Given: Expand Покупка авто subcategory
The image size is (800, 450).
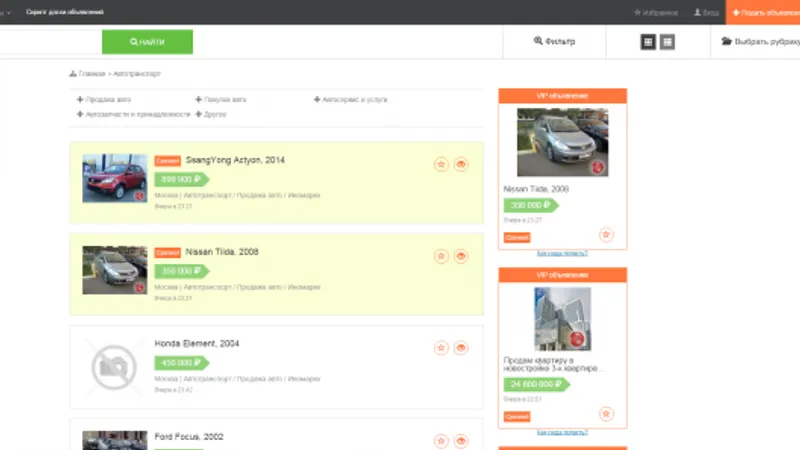Looking at the screenshot, I should click(221, 99).
